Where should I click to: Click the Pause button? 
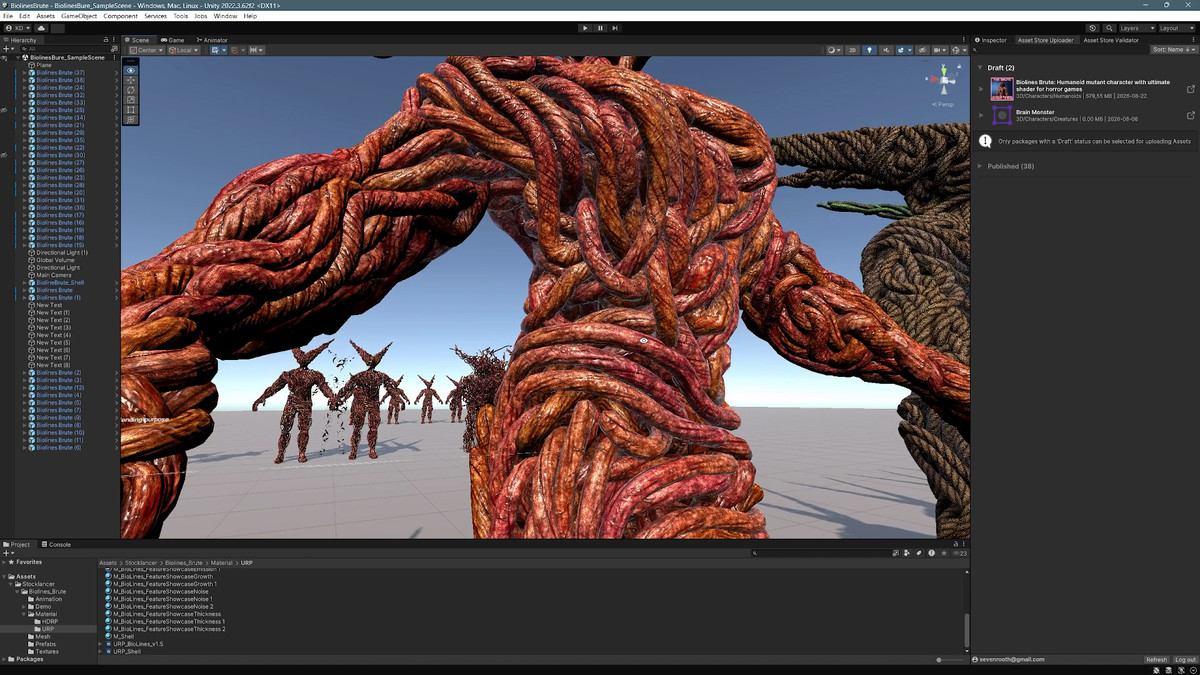[x=600, y=28]
